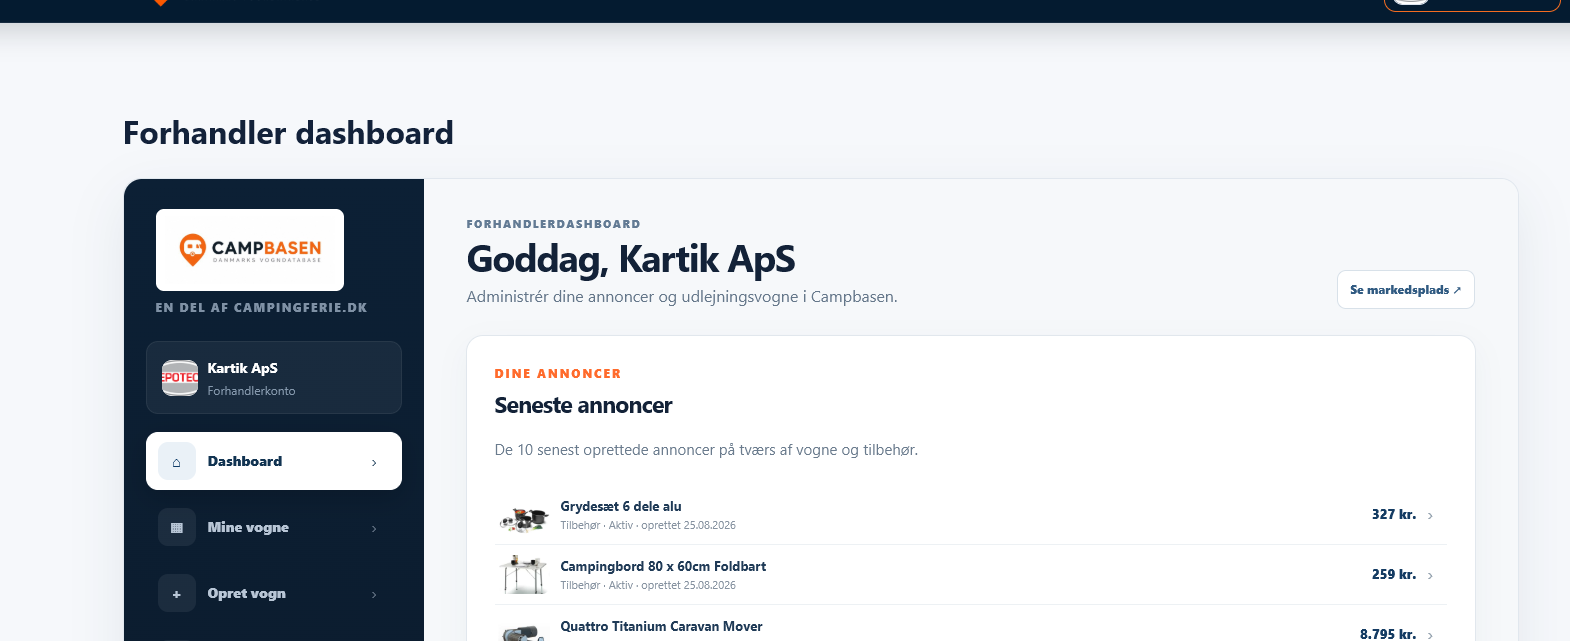
Task: Click the Dashboard home icon
Action: [177, 462]
